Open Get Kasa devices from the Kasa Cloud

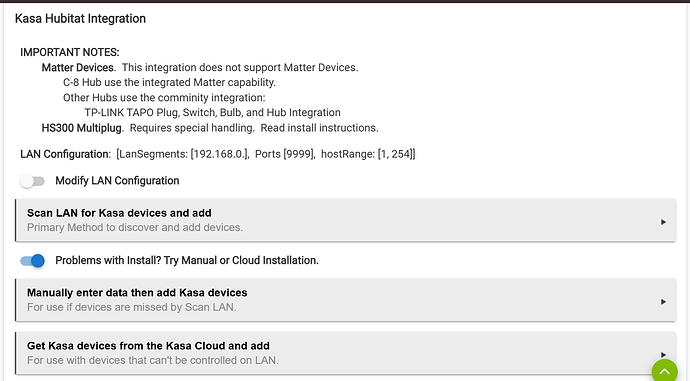point(345,353)
